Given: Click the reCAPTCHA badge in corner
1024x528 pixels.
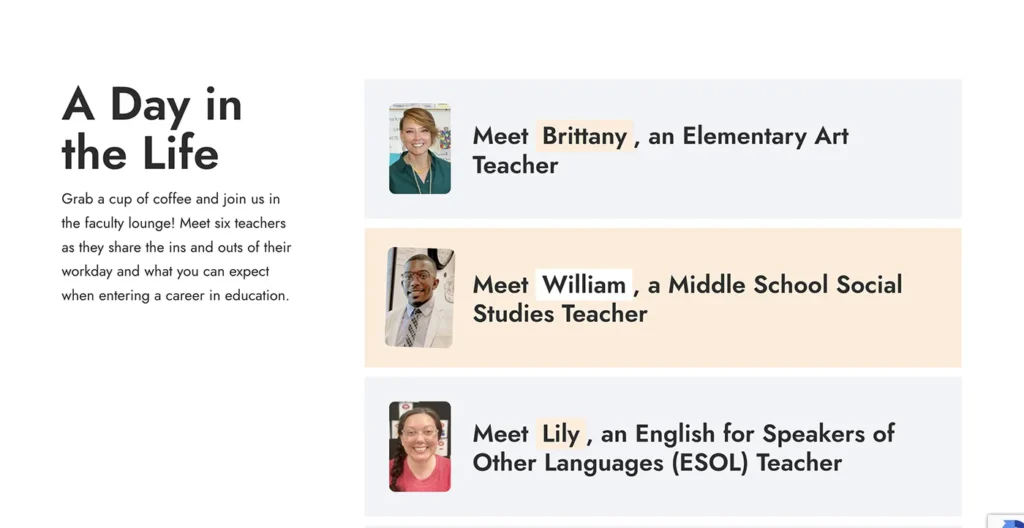Looking at the screenshot, I should point(1008,521).
